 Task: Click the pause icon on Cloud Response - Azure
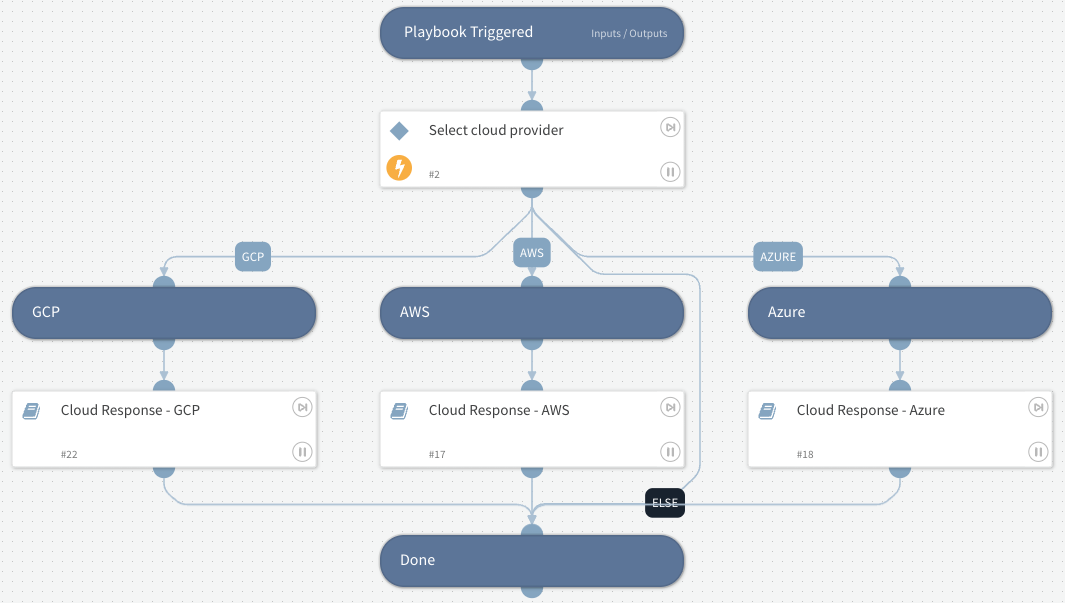tap(1038, 452)
